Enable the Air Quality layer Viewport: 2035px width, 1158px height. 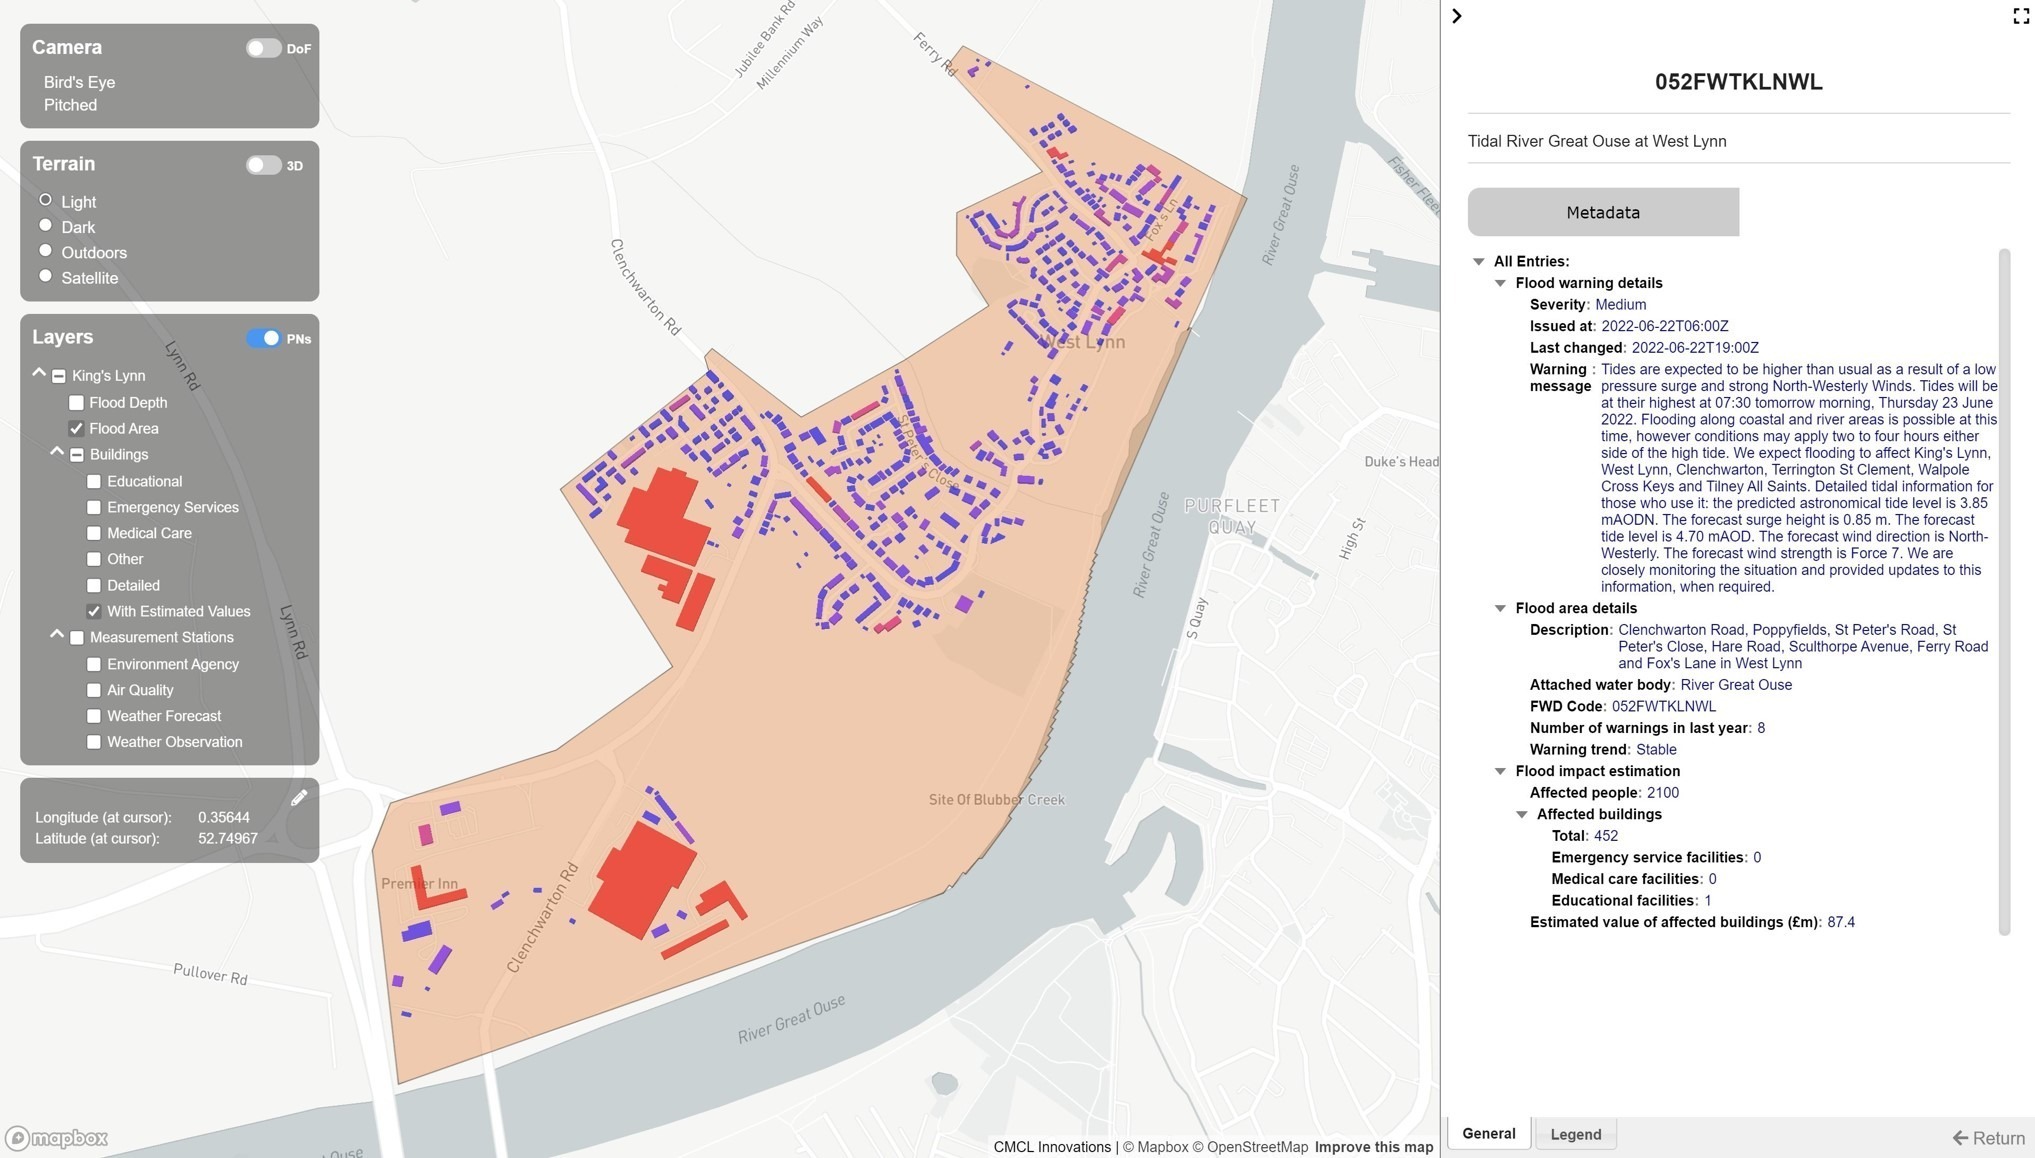coord(94,691)
